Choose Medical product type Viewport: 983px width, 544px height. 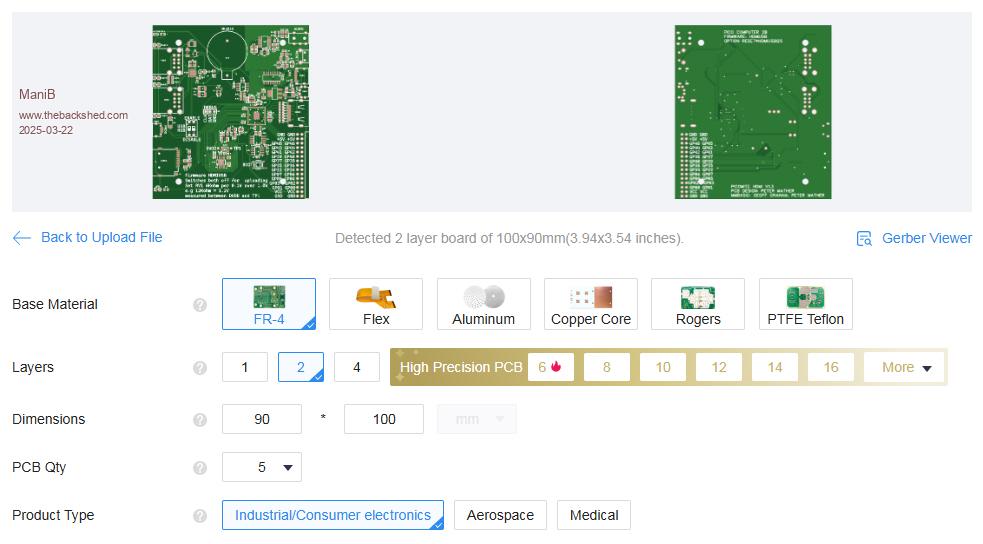pyautogui.click(x=593, y=515)
